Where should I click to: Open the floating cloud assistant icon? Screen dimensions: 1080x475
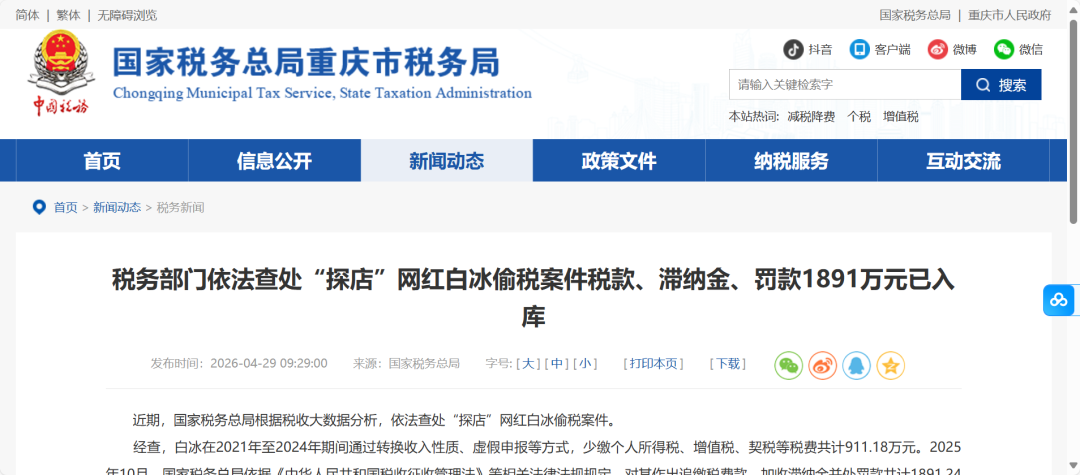click(x=1059, y=300)
